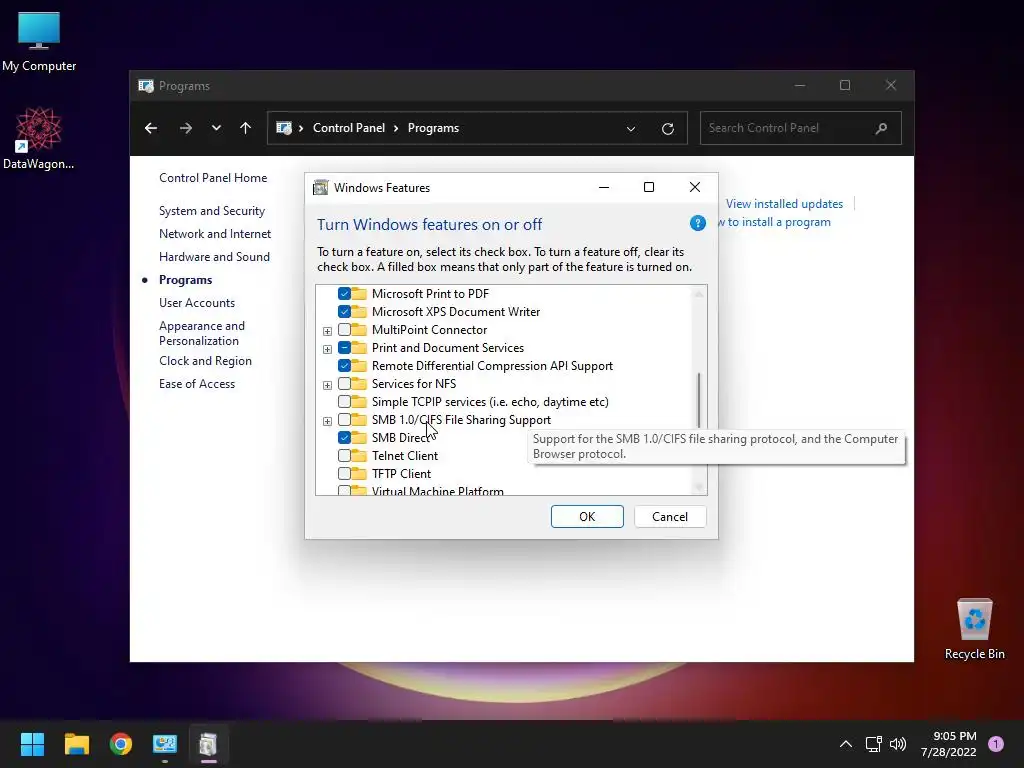Uncheck Microsoft XPS Document Writer
This screenshot has height=768, width=1024.
[344, 312]
